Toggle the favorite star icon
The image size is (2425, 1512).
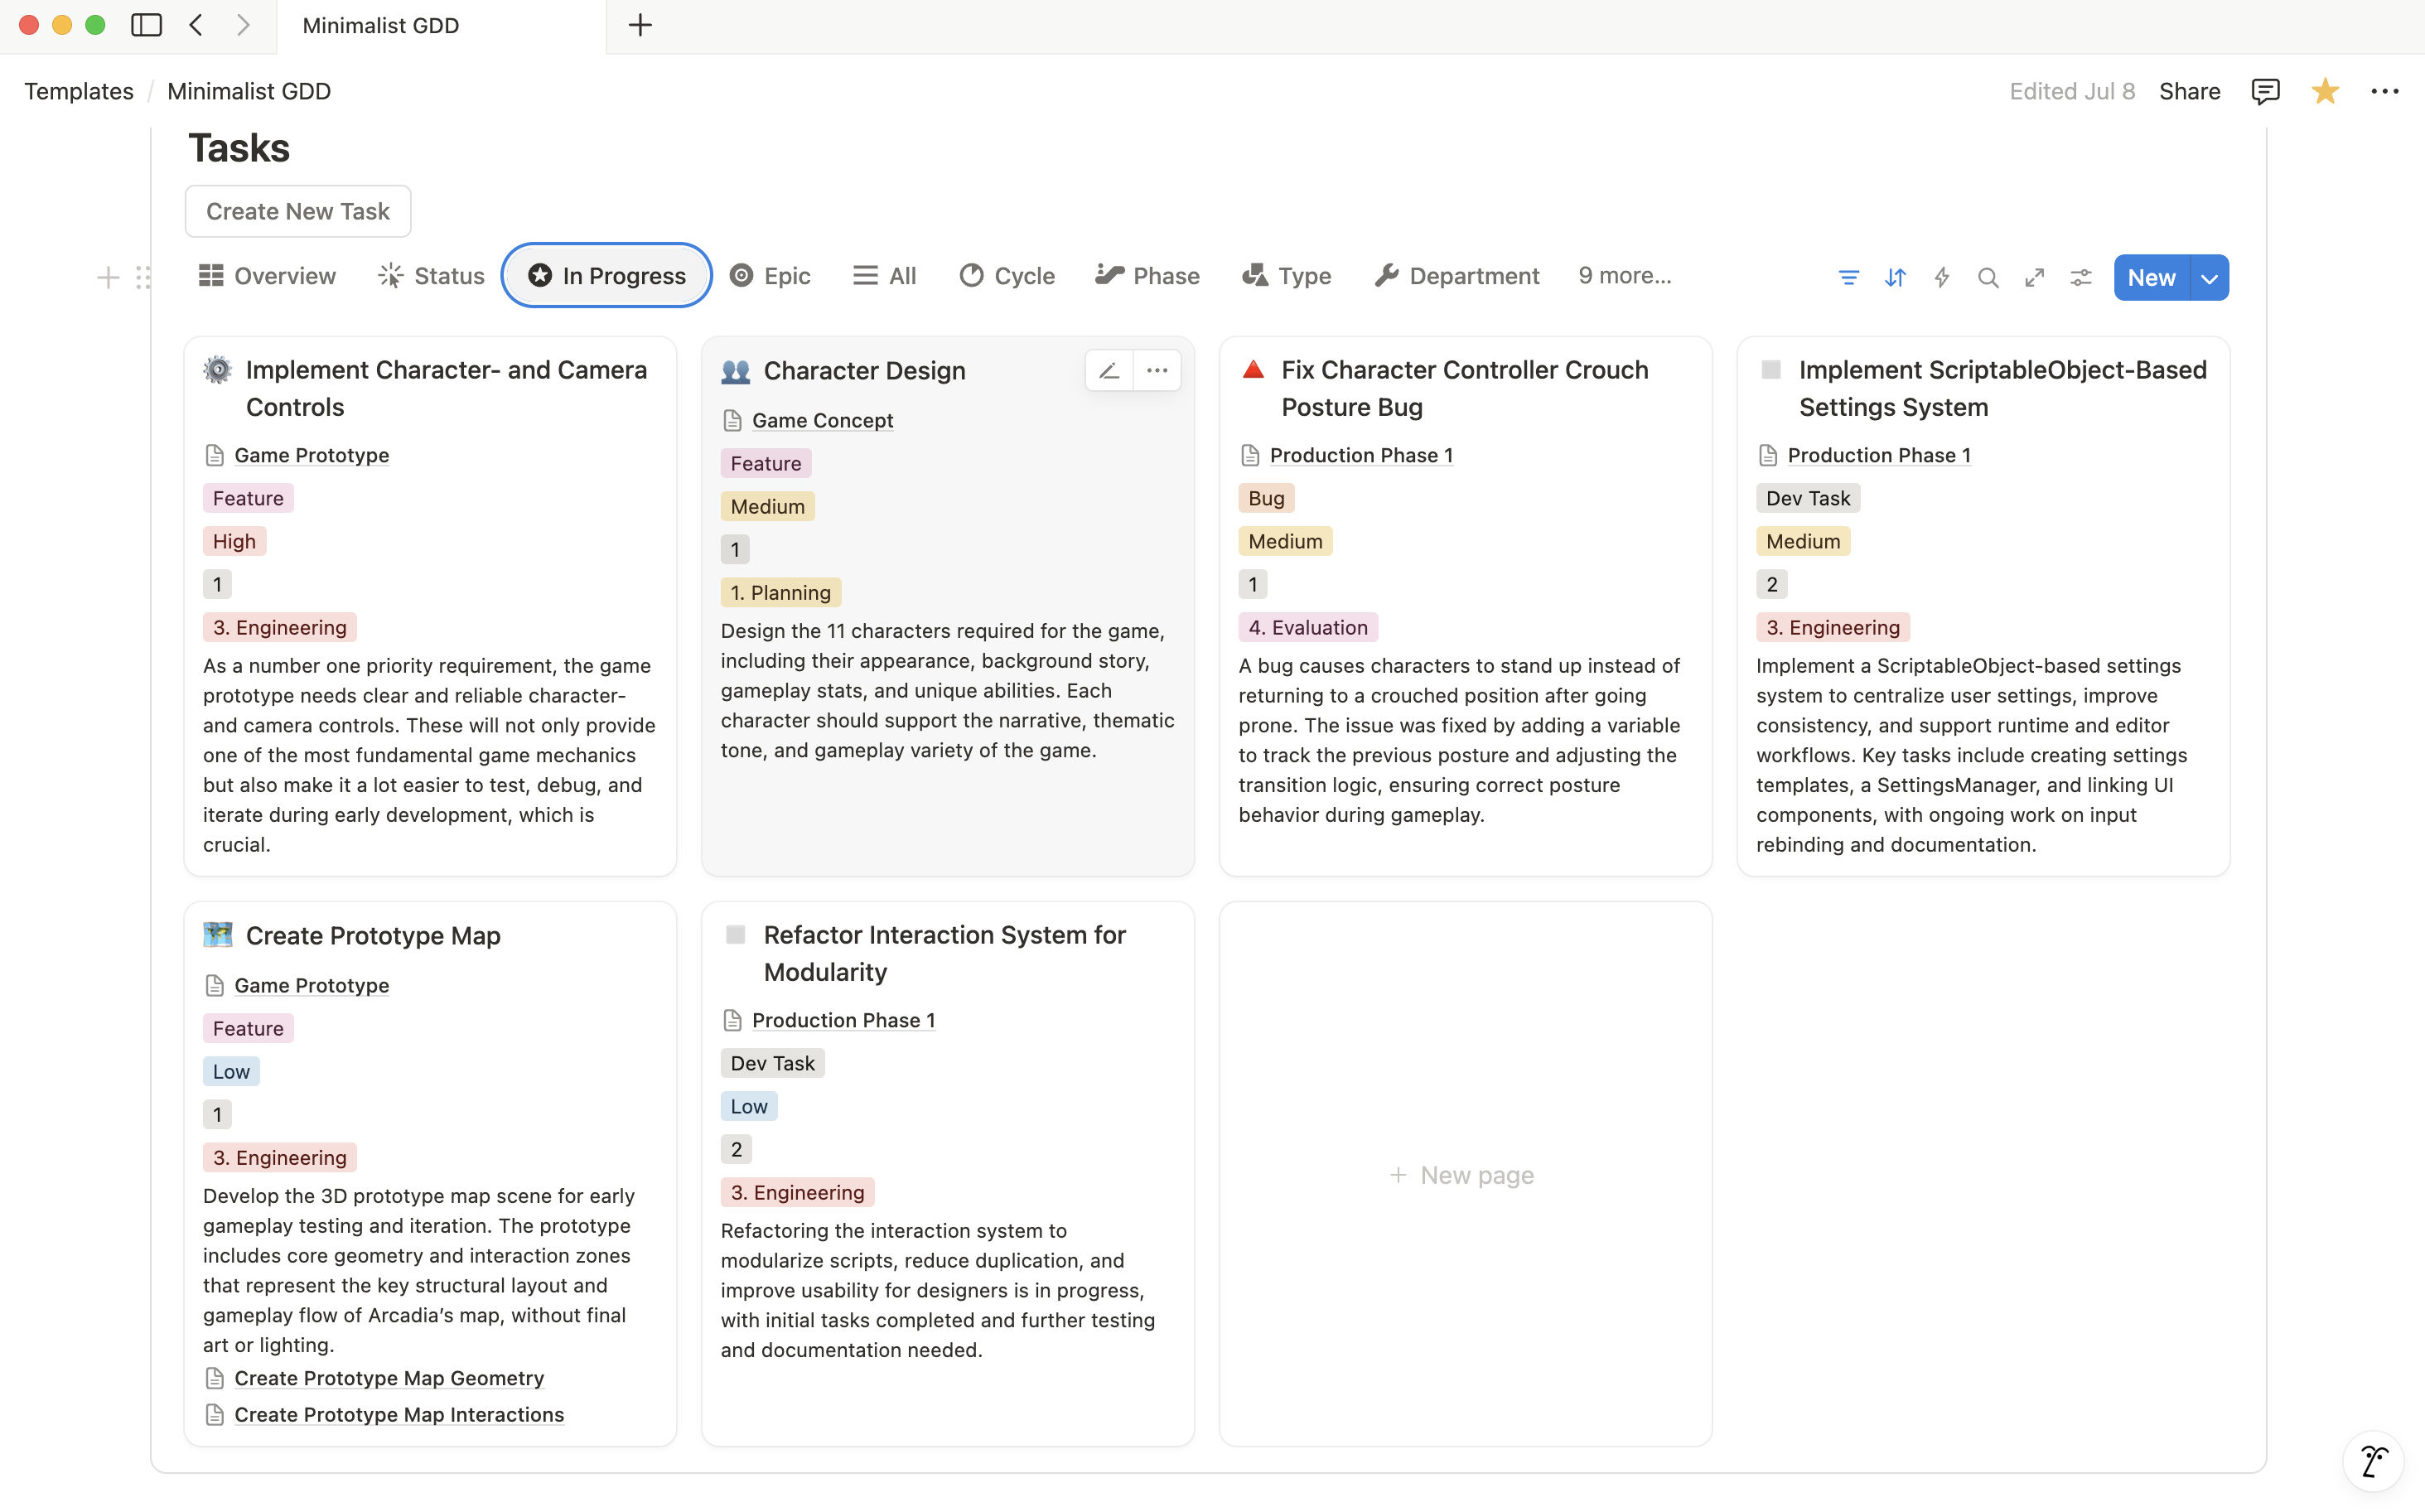[2325, 91]
